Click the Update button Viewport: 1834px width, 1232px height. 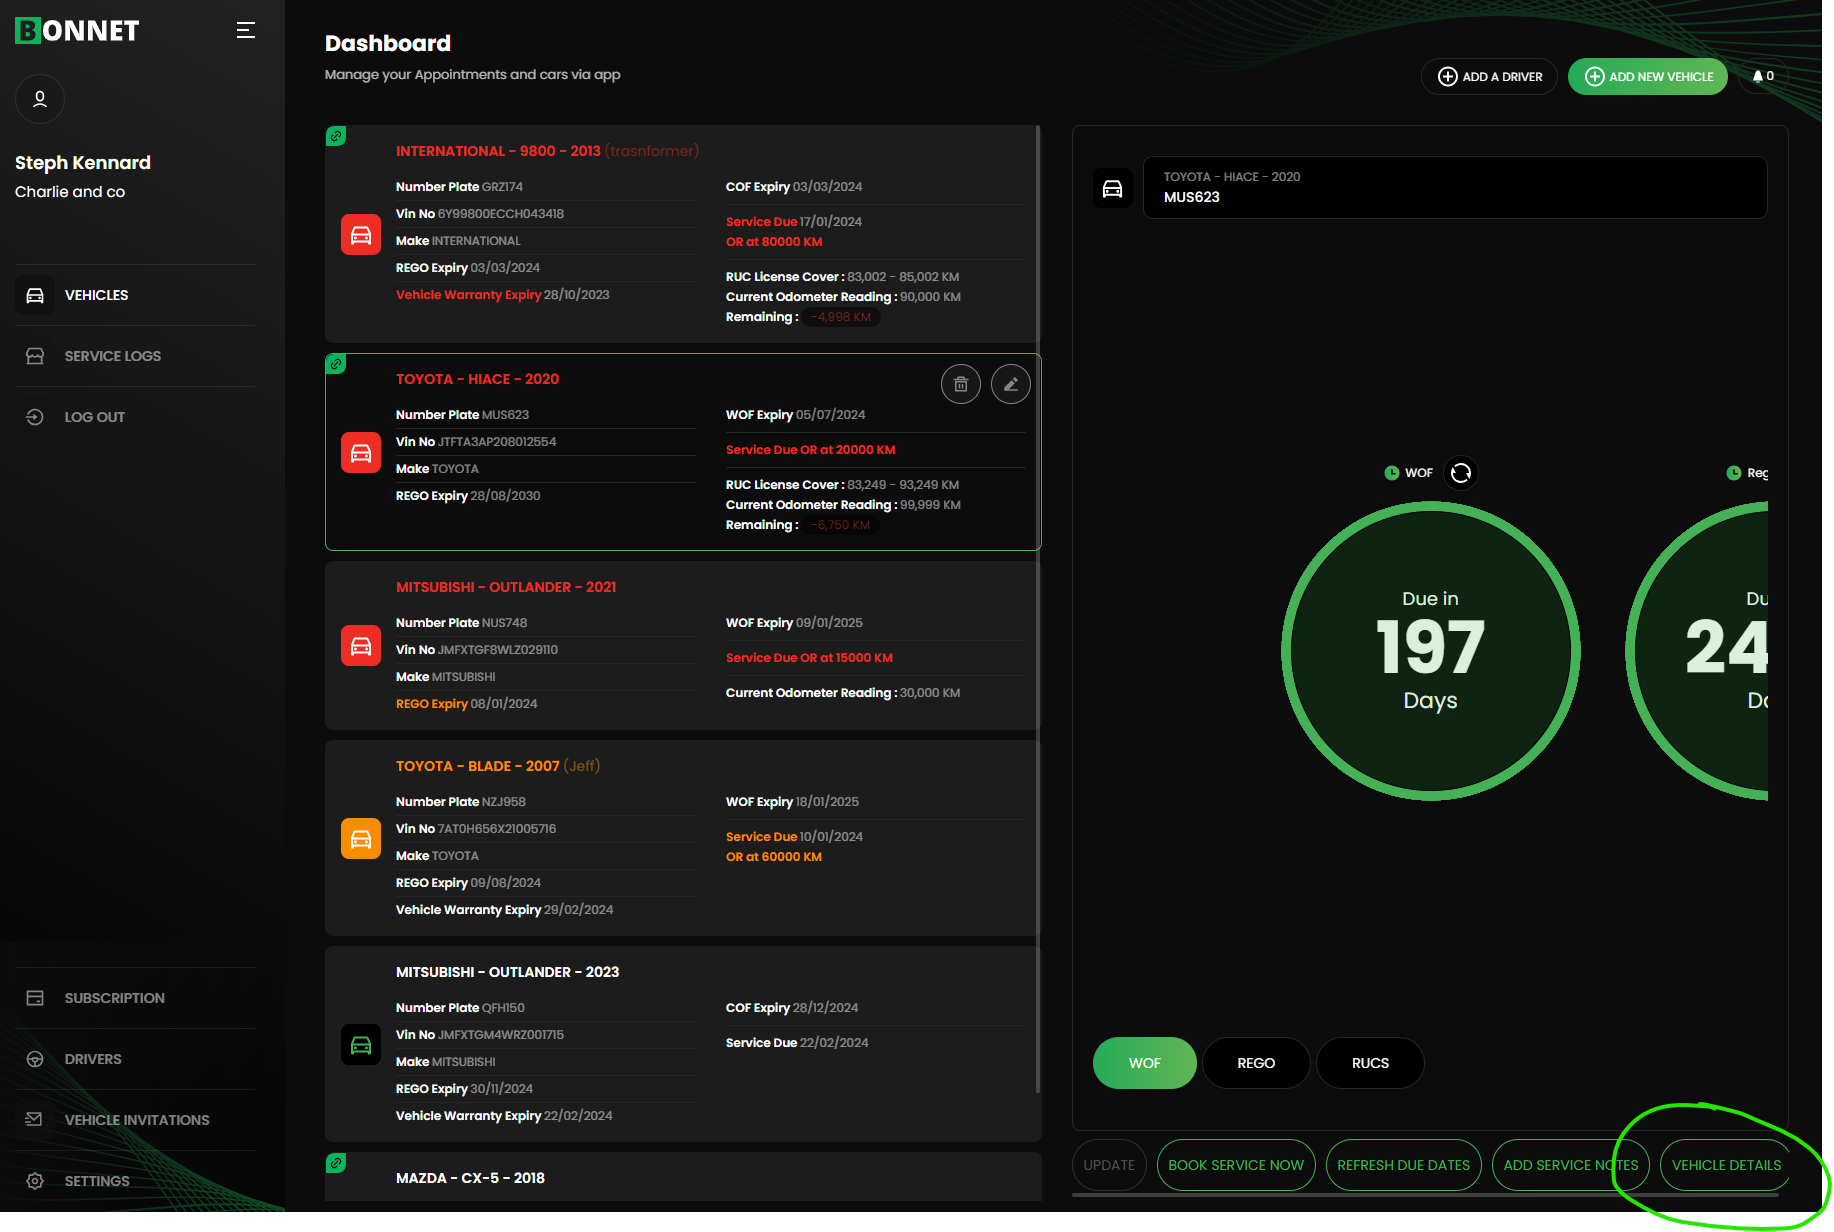tap(1109, 1165)
